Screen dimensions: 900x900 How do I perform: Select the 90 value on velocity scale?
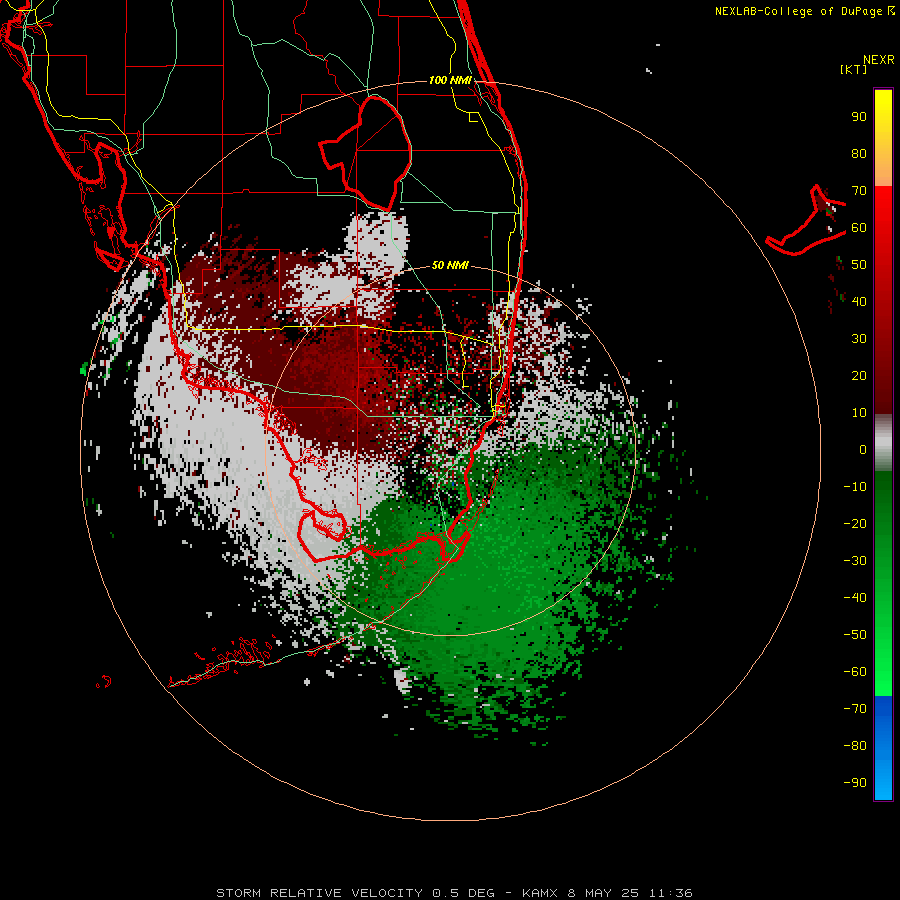(859, 117)
